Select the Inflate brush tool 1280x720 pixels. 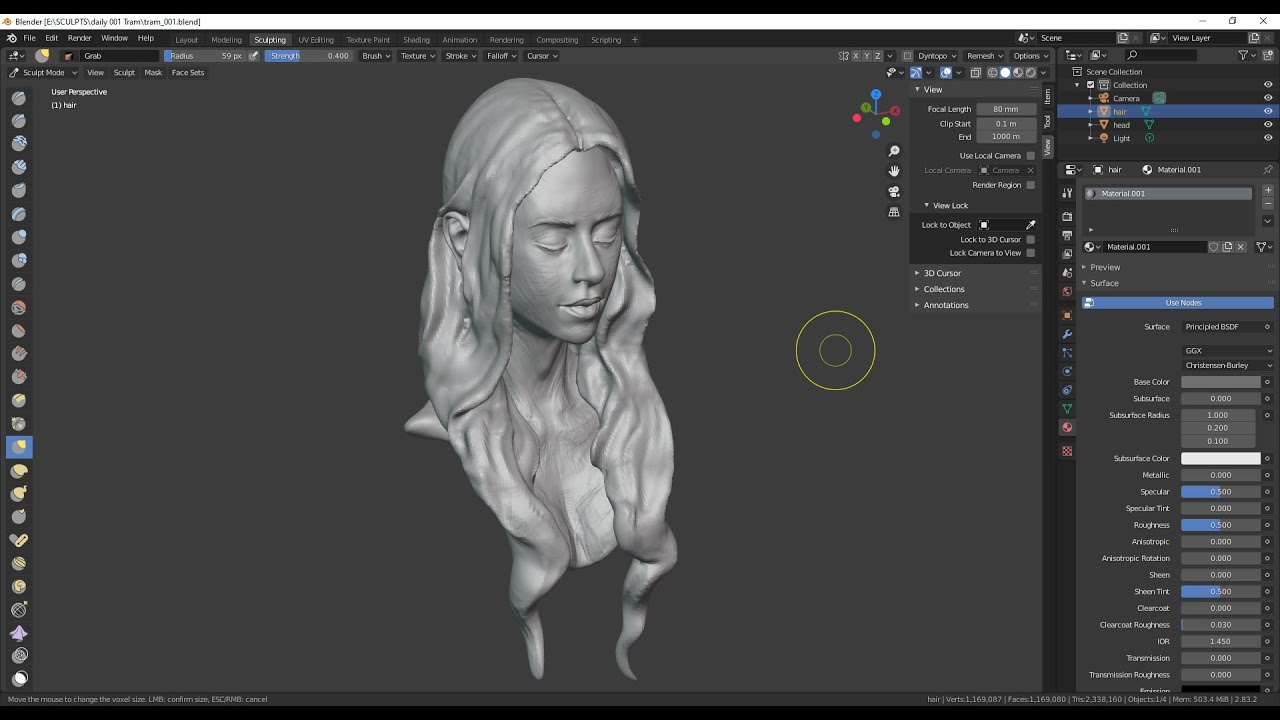click(x=19, y=237)
